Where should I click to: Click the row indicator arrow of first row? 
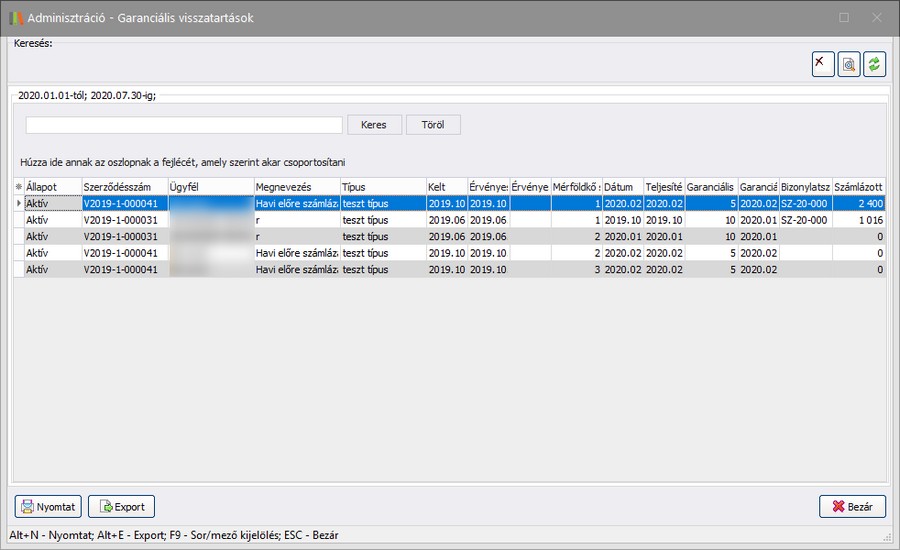tap(18, 203)
